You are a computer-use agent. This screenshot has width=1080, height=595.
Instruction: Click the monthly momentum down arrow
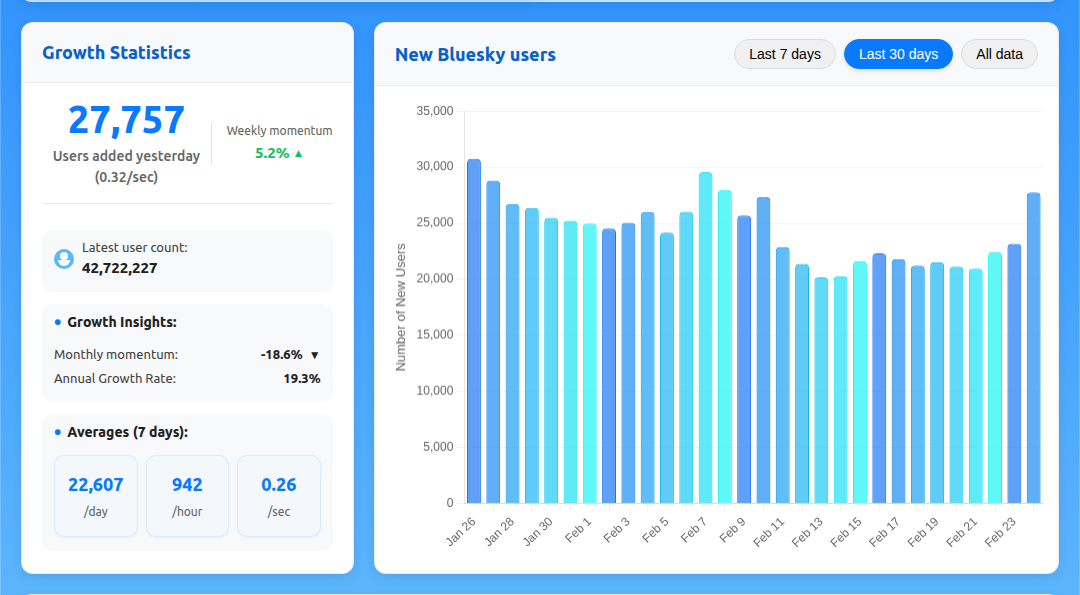[314, 355]
